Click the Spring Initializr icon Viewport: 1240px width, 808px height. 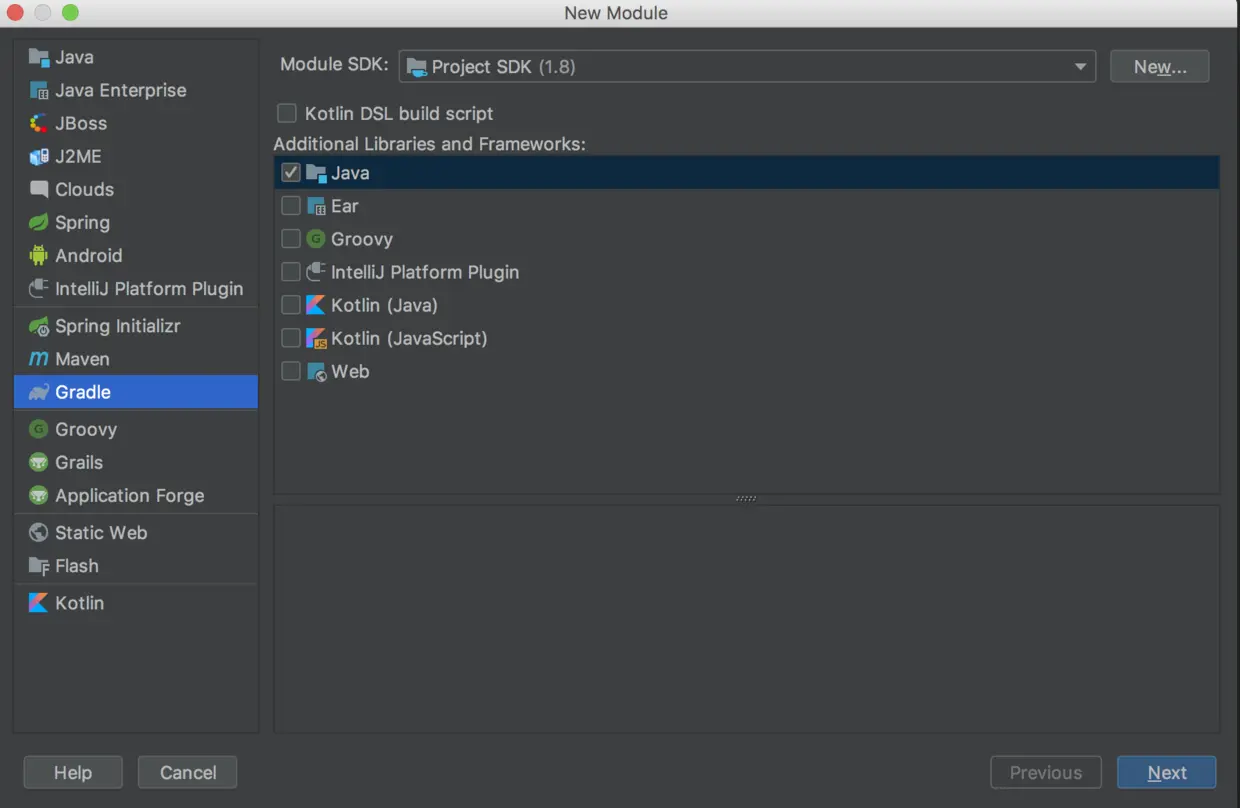[x=39, y=326]
